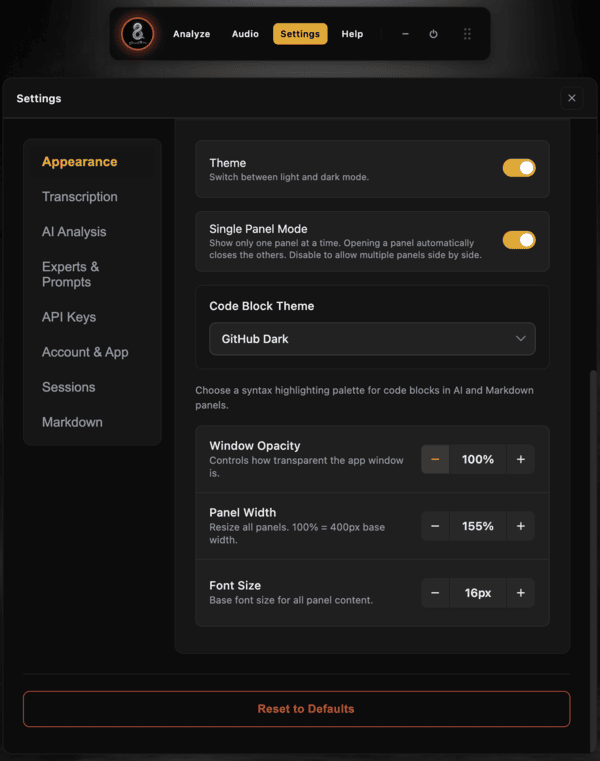Minimize the floating toolbar with dash icon
This screenshot has width=600, height=761.
click(x=405, y=34)
